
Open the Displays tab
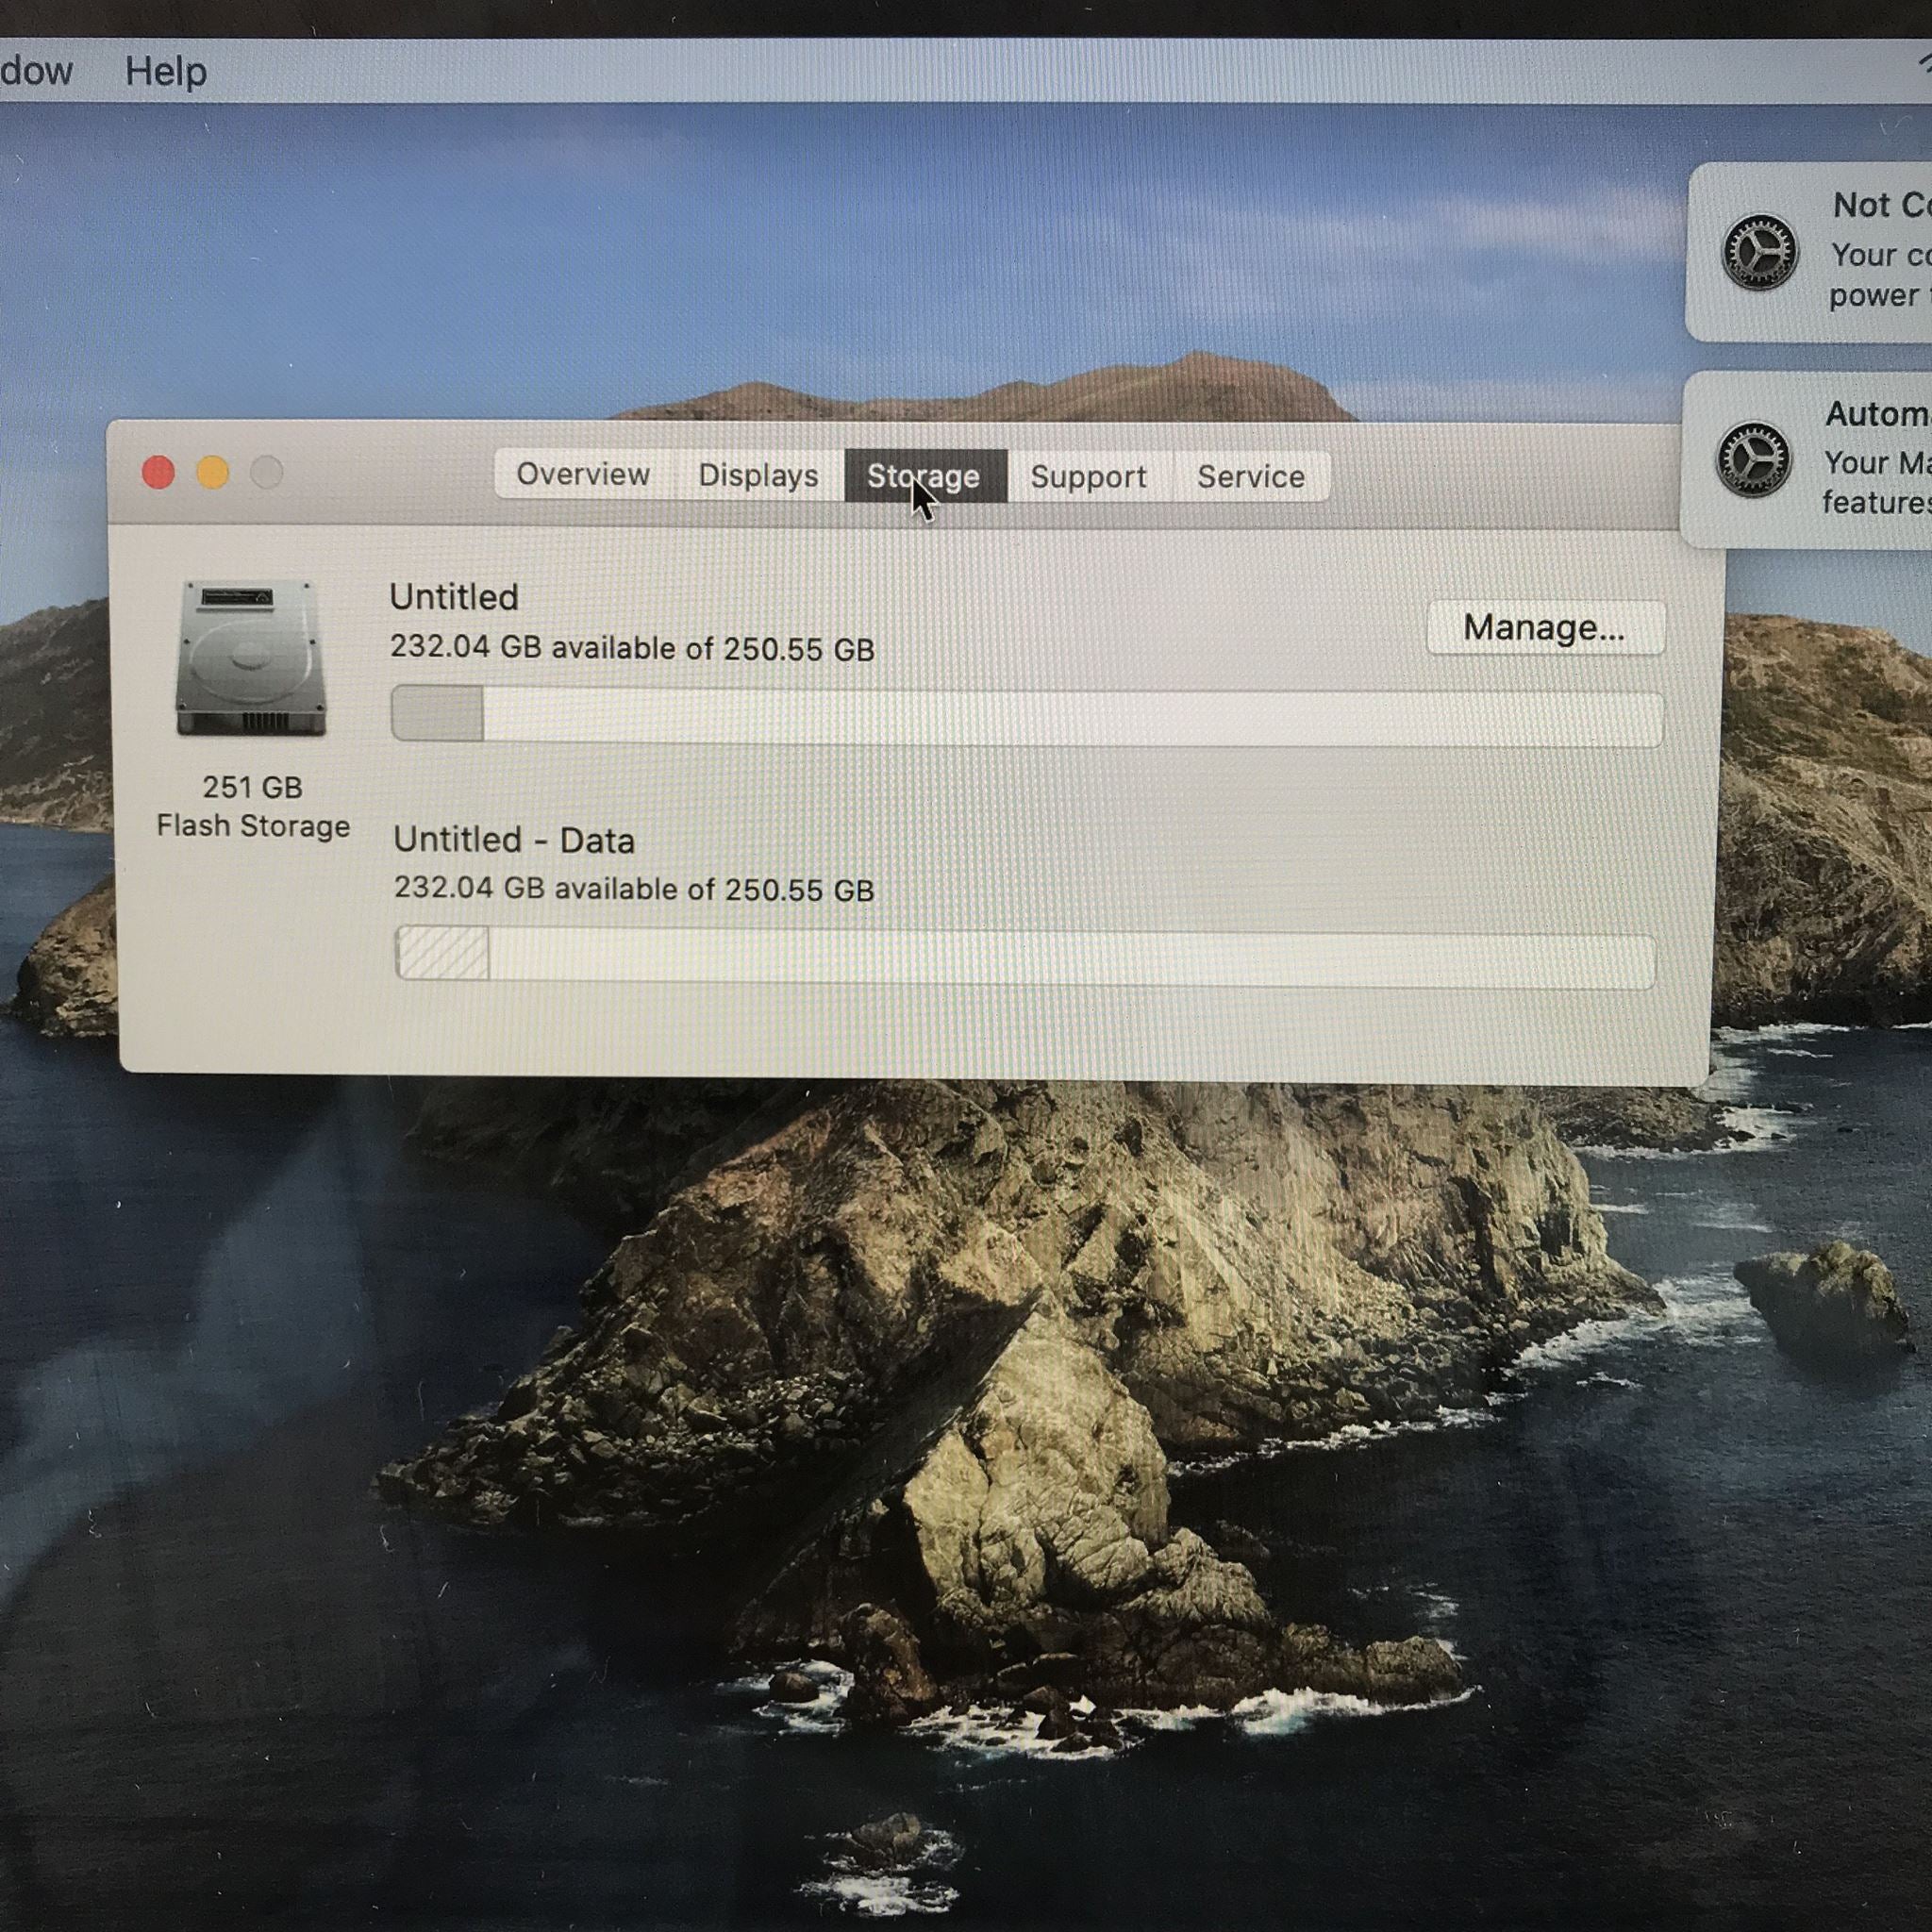758,476
